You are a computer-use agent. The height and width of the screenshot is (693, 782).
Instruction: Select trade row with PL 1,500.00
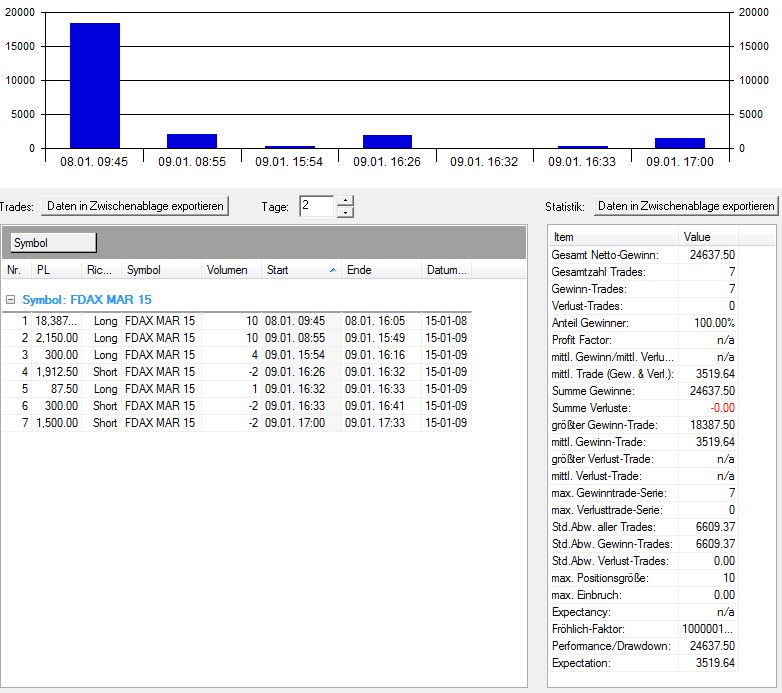click(237, 422)
